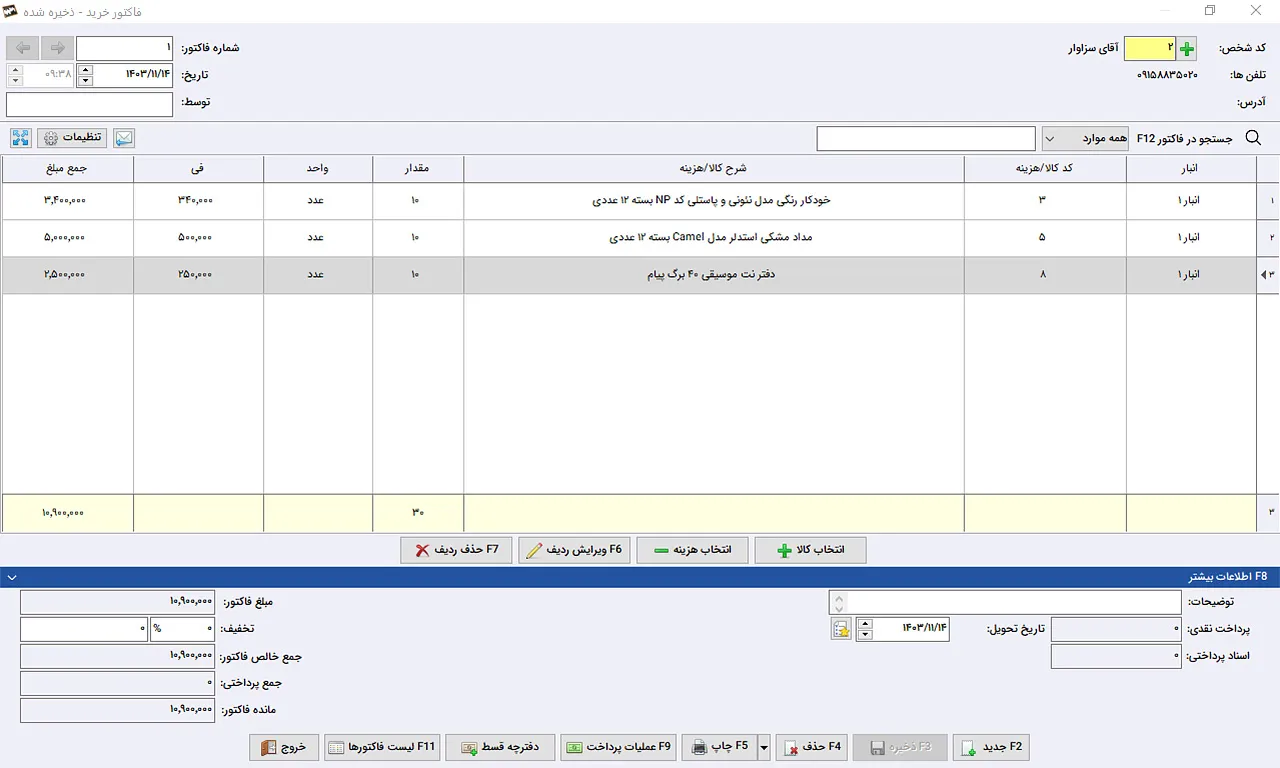Click the invoice date تاریخ spinner arrows
This screenshot has height=768, width=1280.
coord(85,75)
